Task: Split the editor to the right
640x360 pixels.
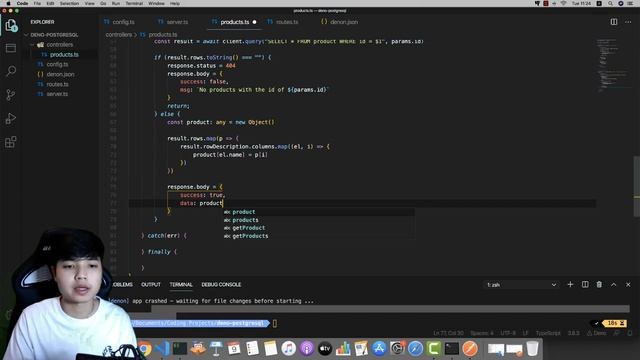Action: pos(613,22)
